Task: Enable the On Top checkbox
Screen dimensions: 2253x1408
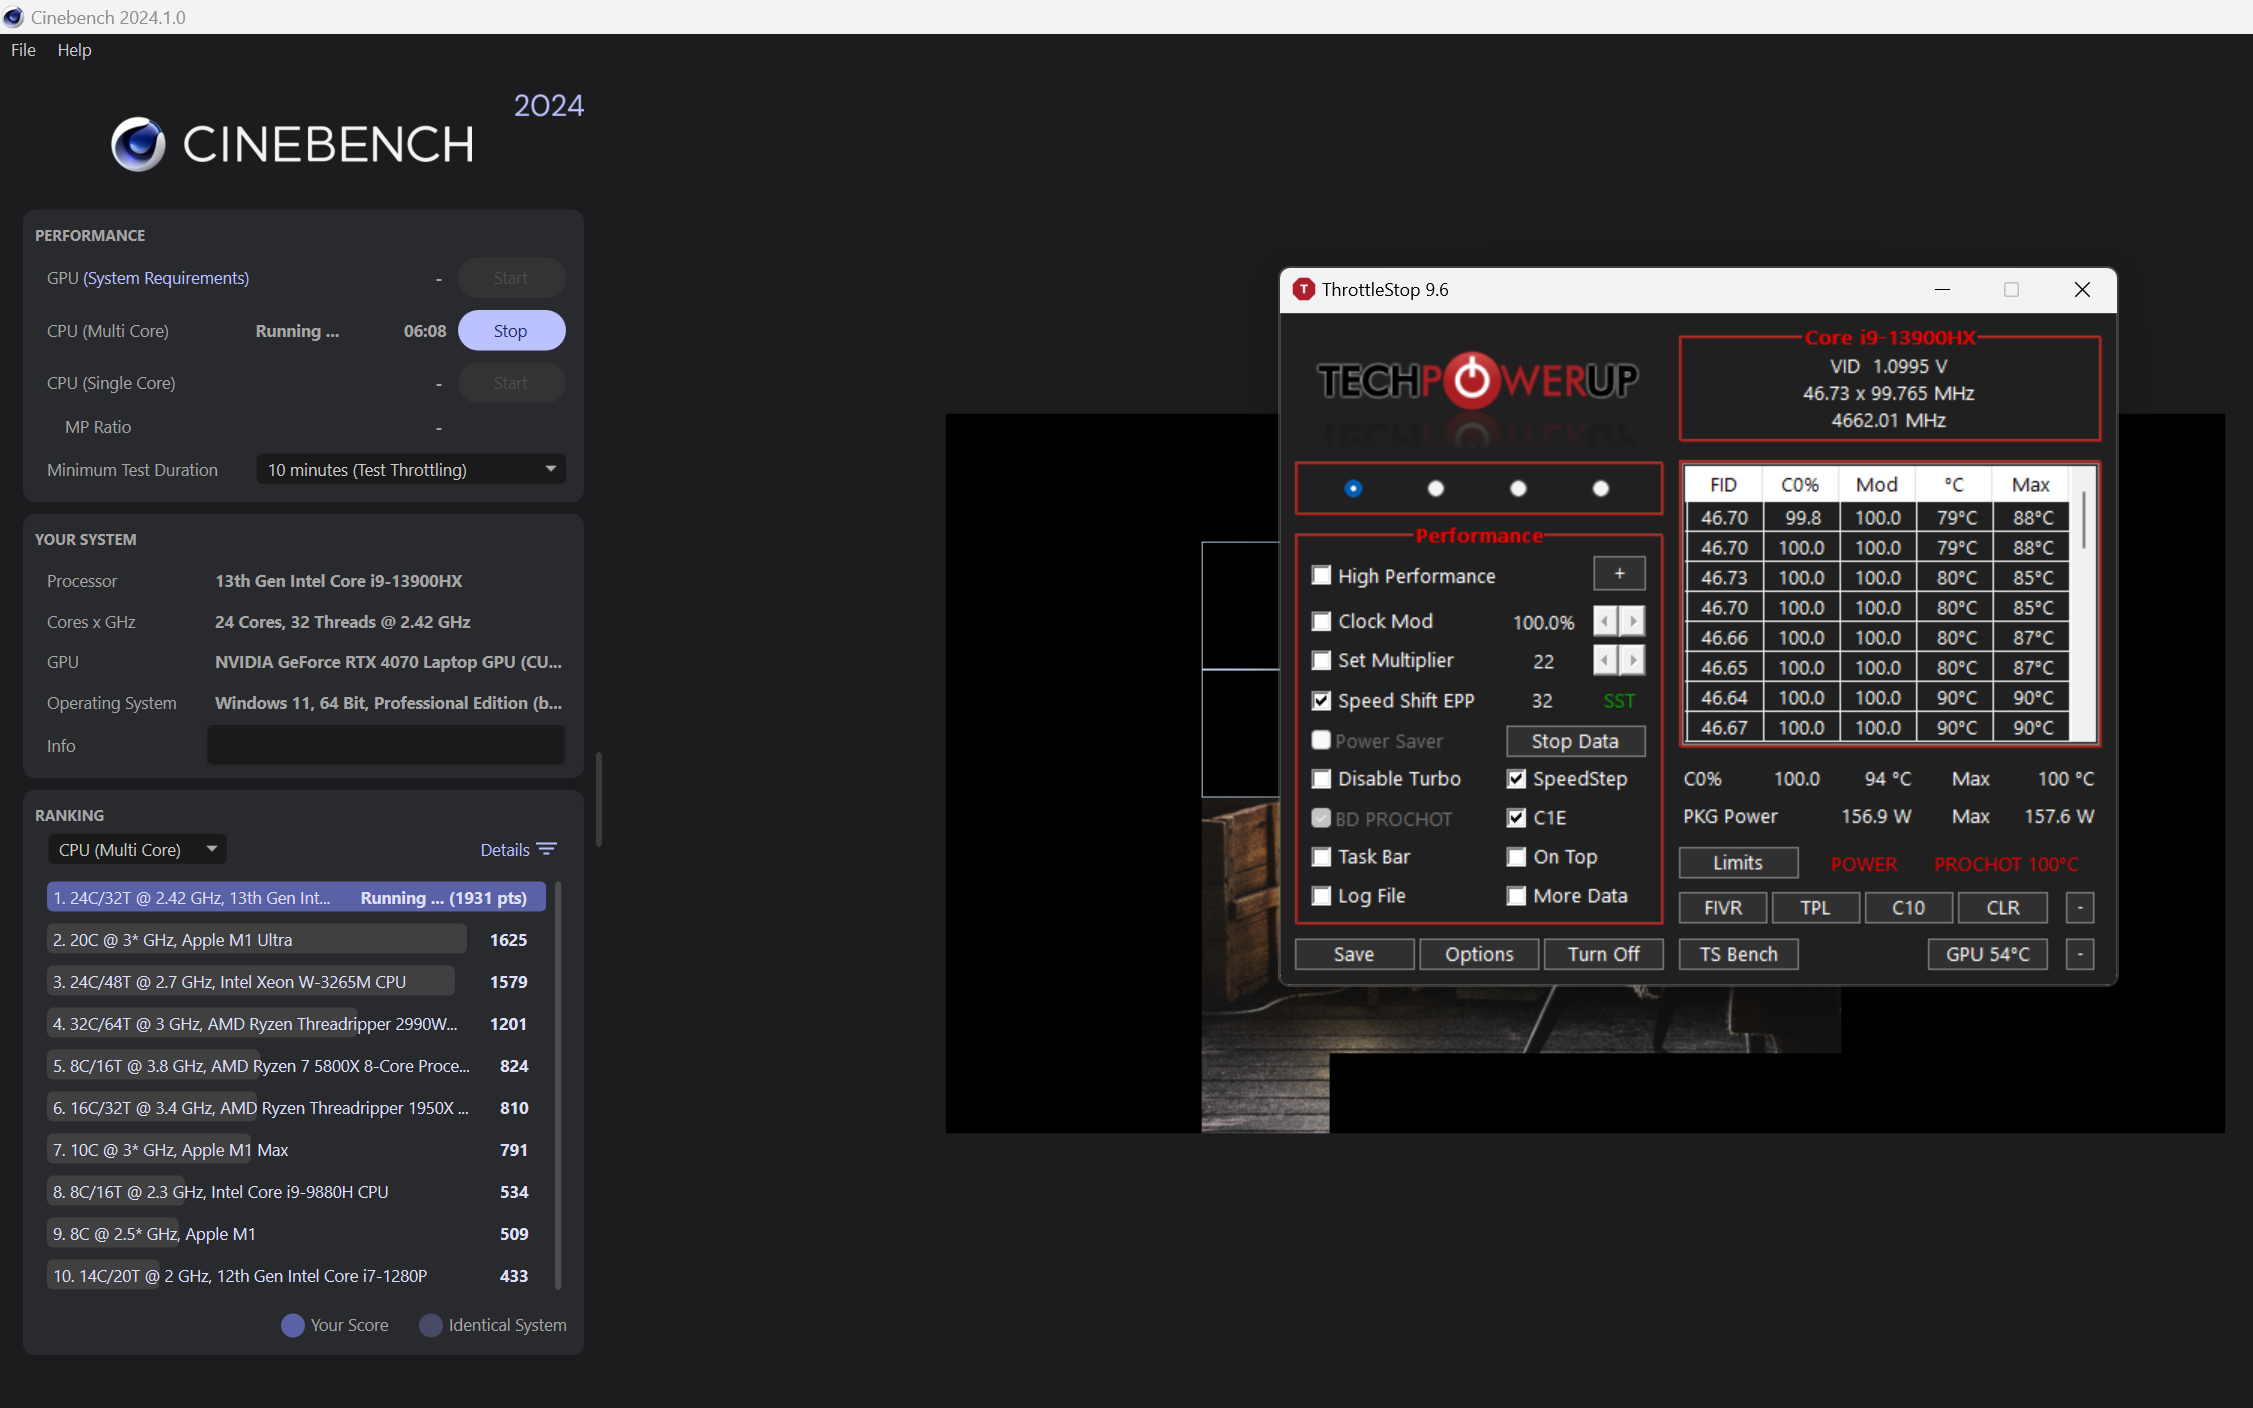Action: [x=1516, y=857]
